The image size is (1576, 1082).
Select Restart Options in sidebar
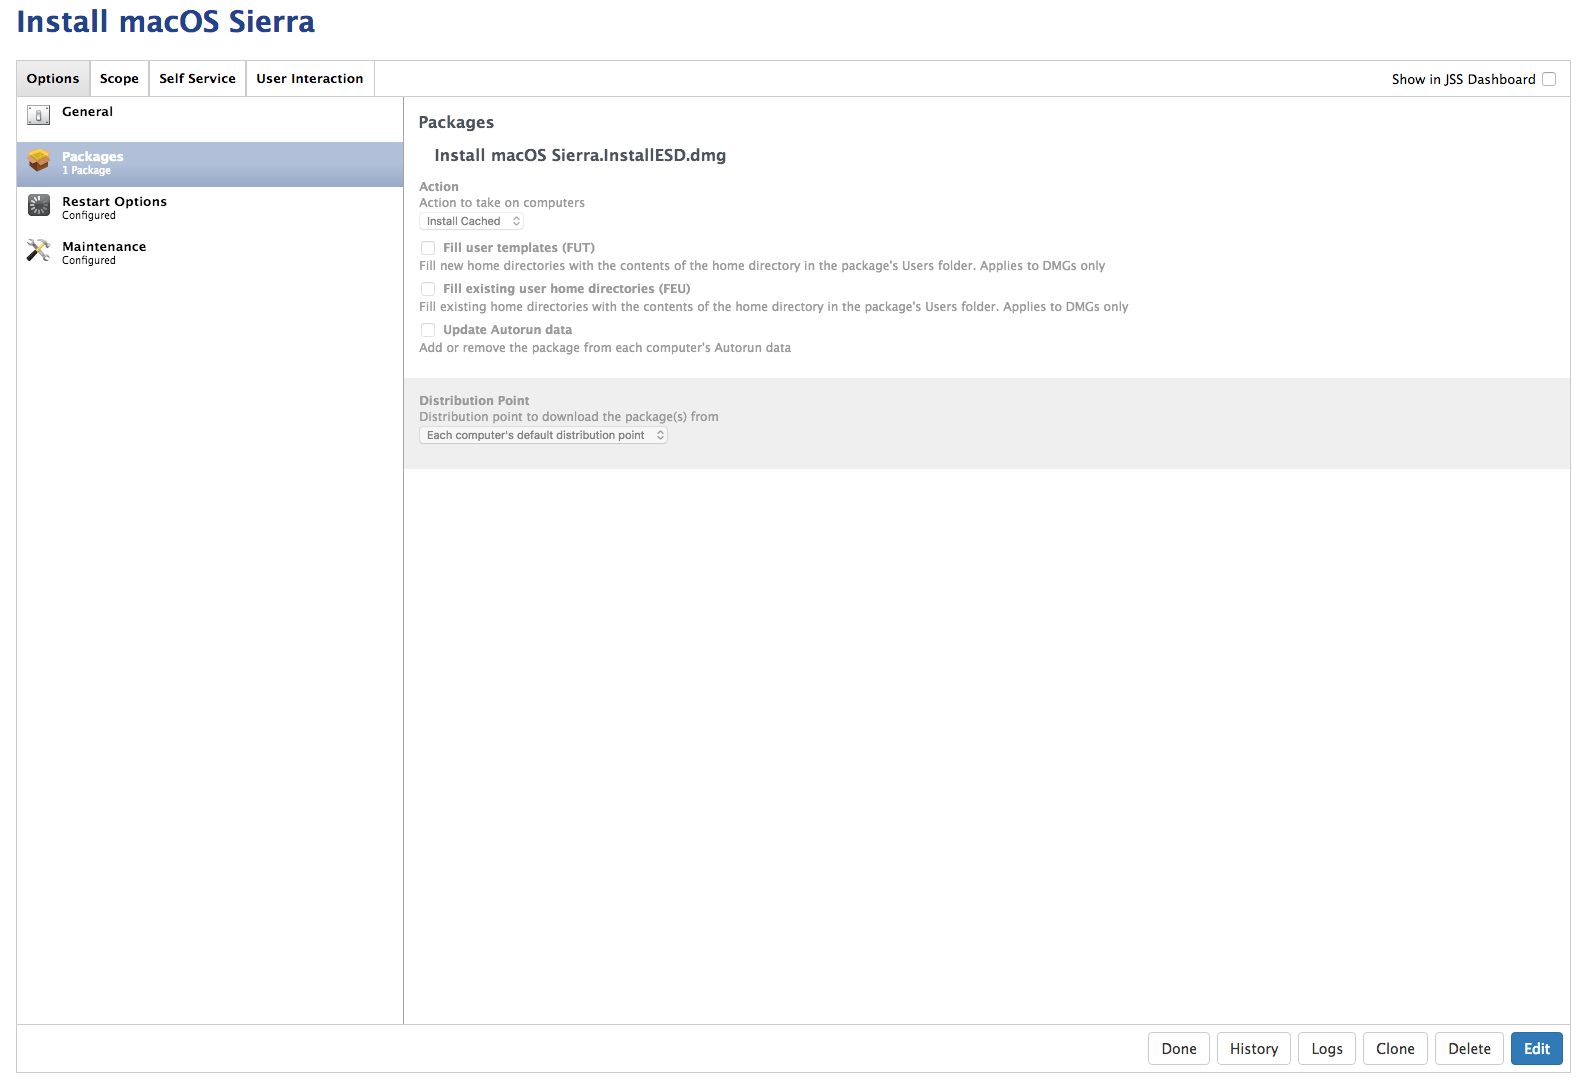point(210,209)
